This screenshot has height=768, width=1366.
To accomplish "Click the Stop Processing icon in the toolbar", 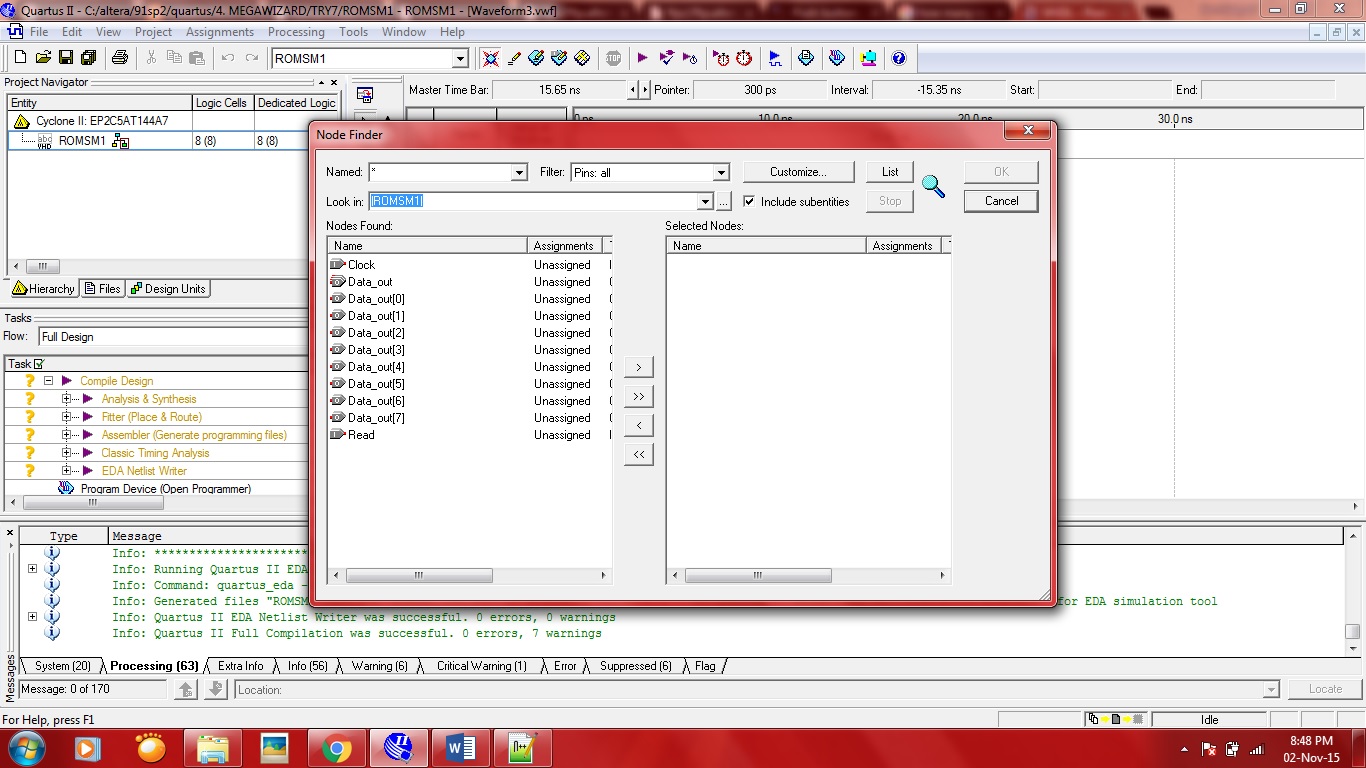I will (613, 58).
